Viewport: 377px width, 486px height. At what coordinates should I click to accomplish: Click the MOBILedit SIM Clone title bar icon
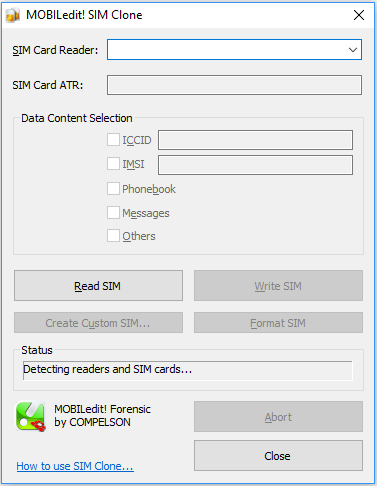[13, 16]
